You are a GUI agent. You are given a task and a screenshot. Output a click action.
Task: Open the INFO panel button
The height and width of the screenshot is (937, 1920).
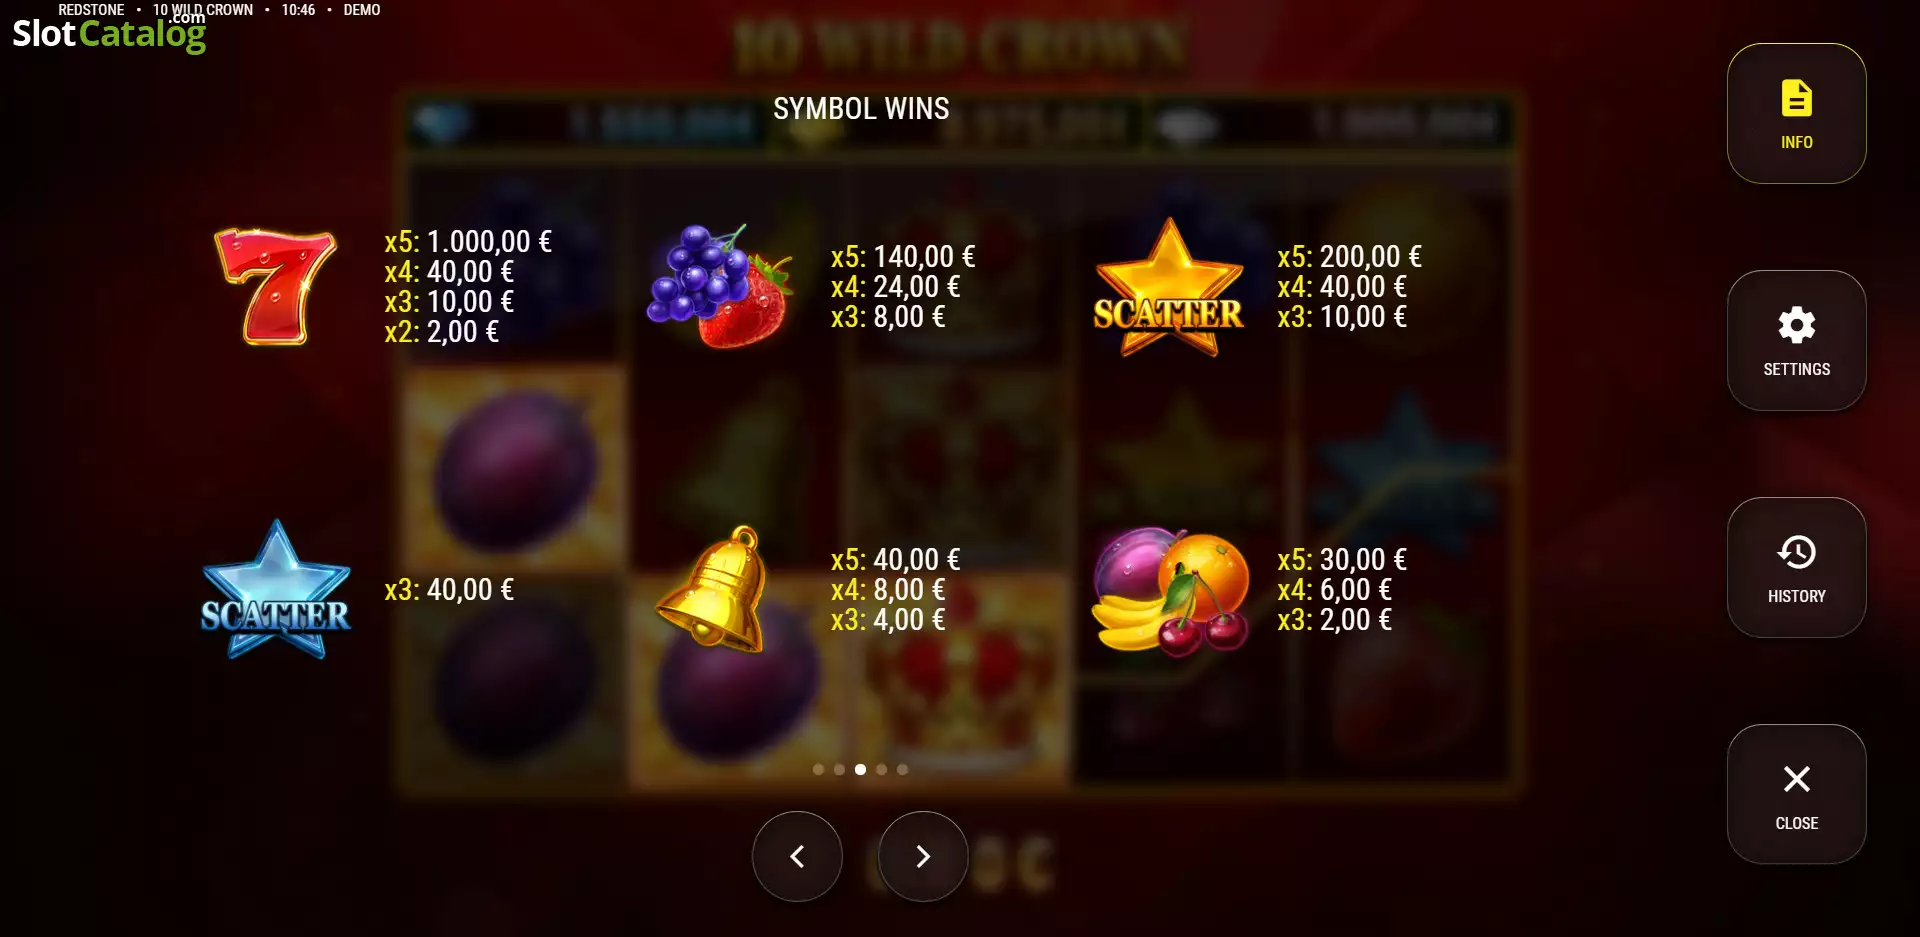[x=1796, y=113]
